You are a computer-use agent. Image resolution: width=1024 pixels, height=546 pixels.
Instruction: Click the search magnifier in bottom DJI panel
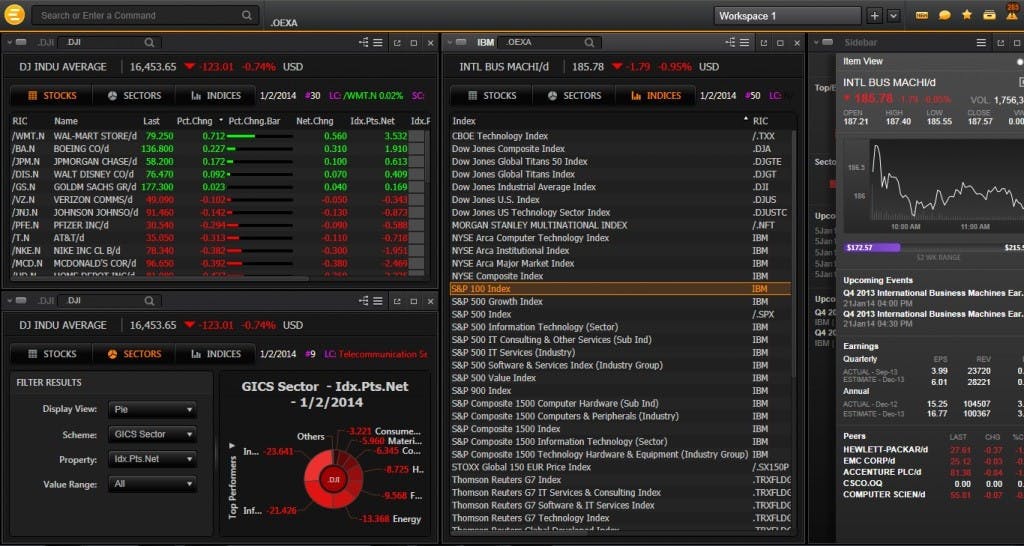(150, 301)
